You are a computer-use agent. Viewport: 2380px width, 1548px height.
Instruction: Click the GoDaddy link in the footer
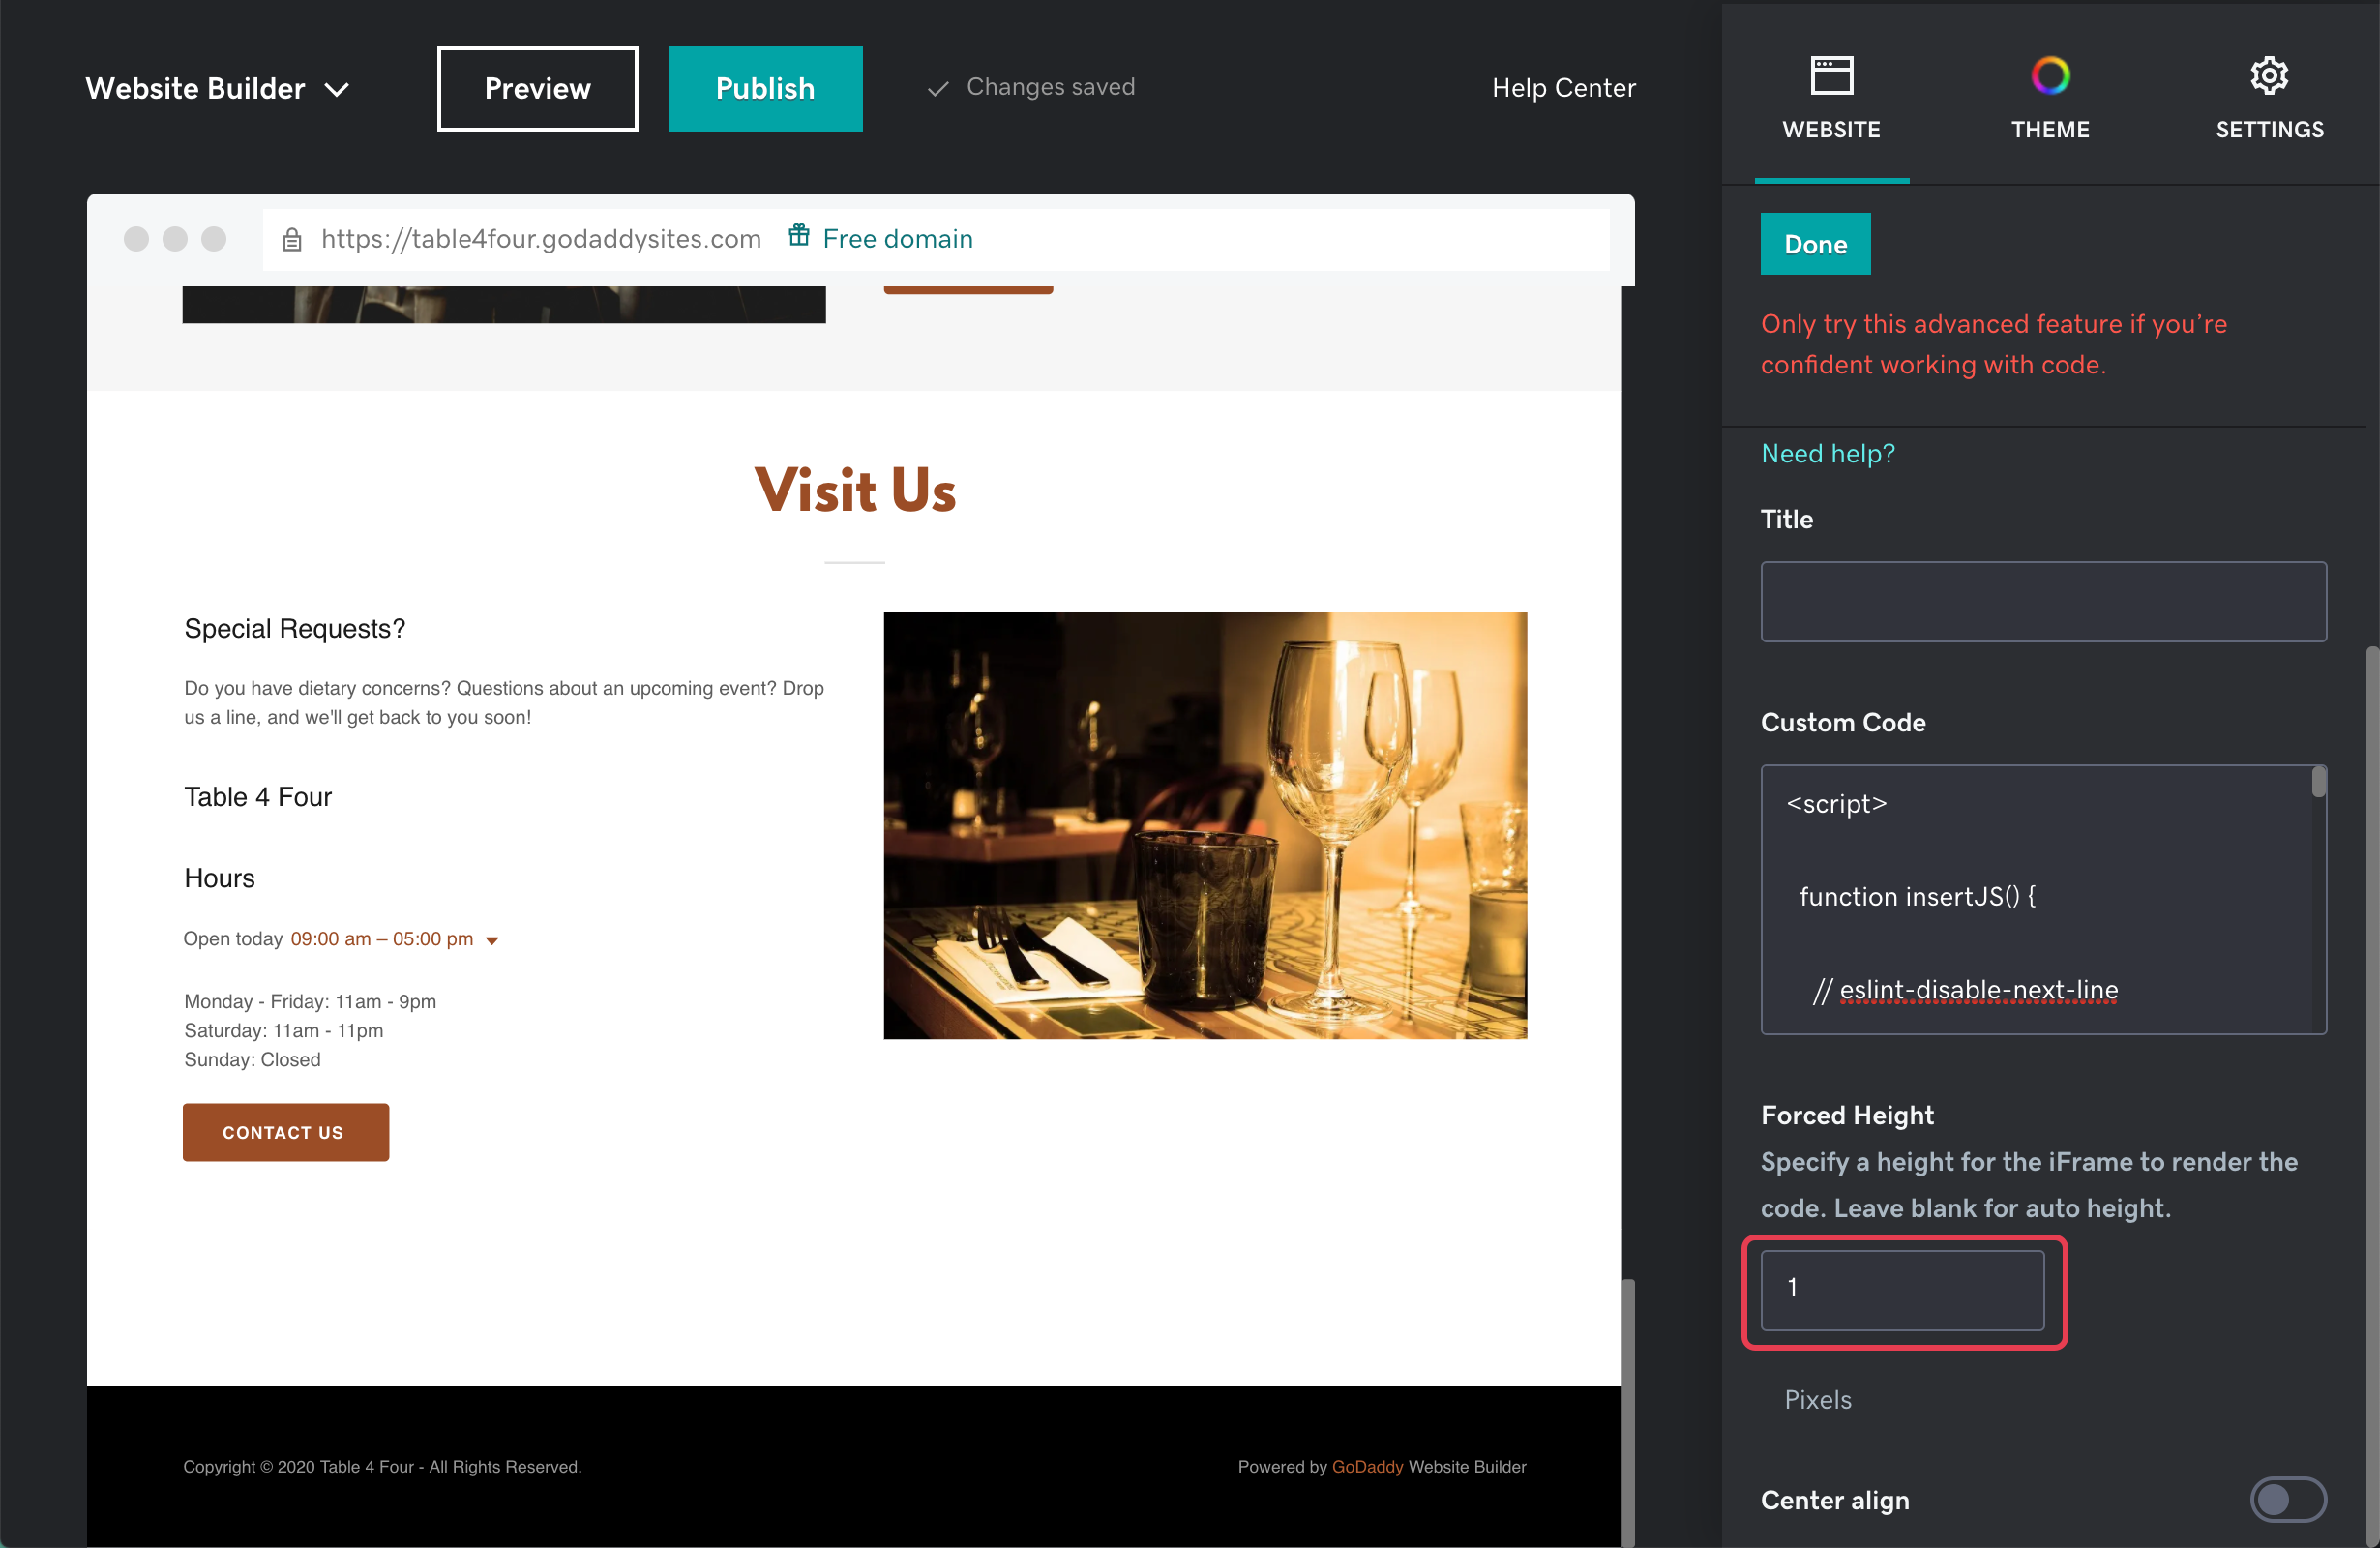pos(1366,1467)
